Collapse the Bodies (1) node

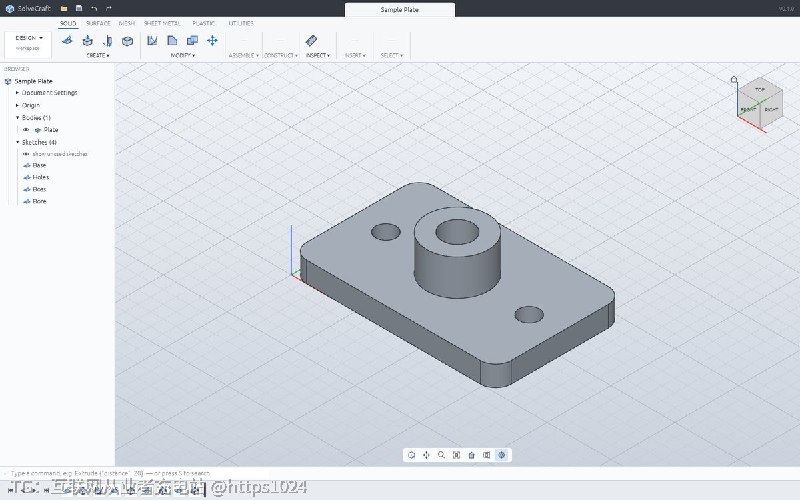[17, 117]
